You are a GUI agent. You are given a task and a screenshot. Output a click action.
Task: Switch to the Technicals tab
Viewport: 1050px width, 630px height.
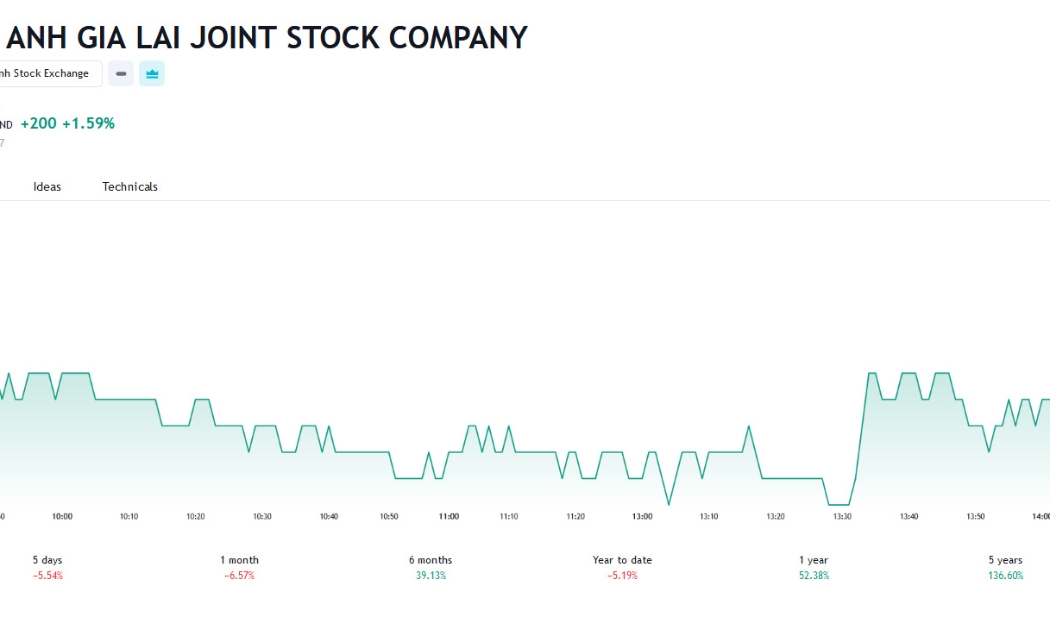pyautogui.click(x=130, y=187)
